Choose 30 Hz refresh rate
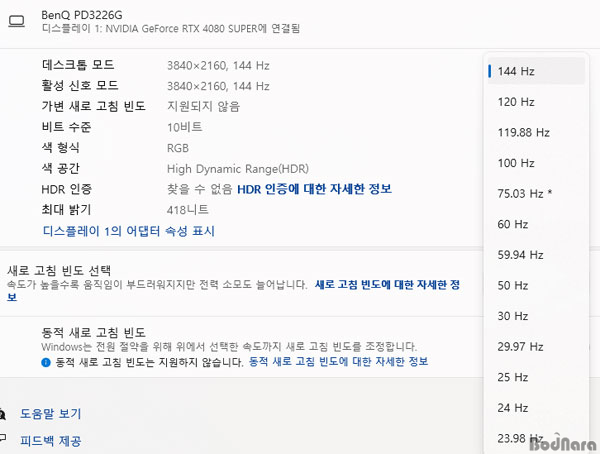The height and width of the screenshot is (454, 600). pos(536,316)
